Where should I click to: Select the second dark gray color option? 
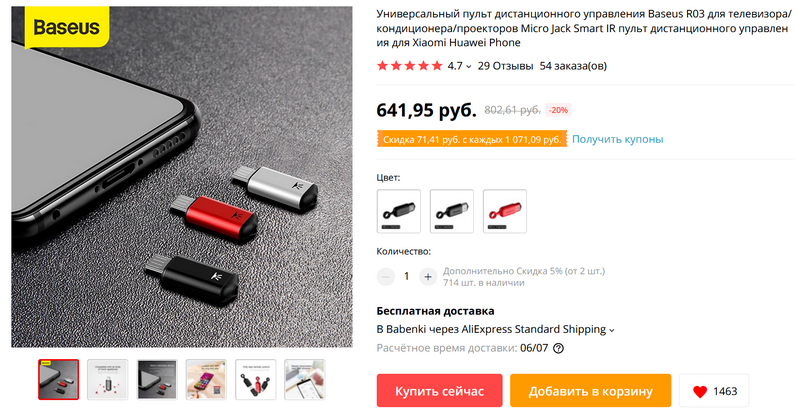tap(452, 211)
